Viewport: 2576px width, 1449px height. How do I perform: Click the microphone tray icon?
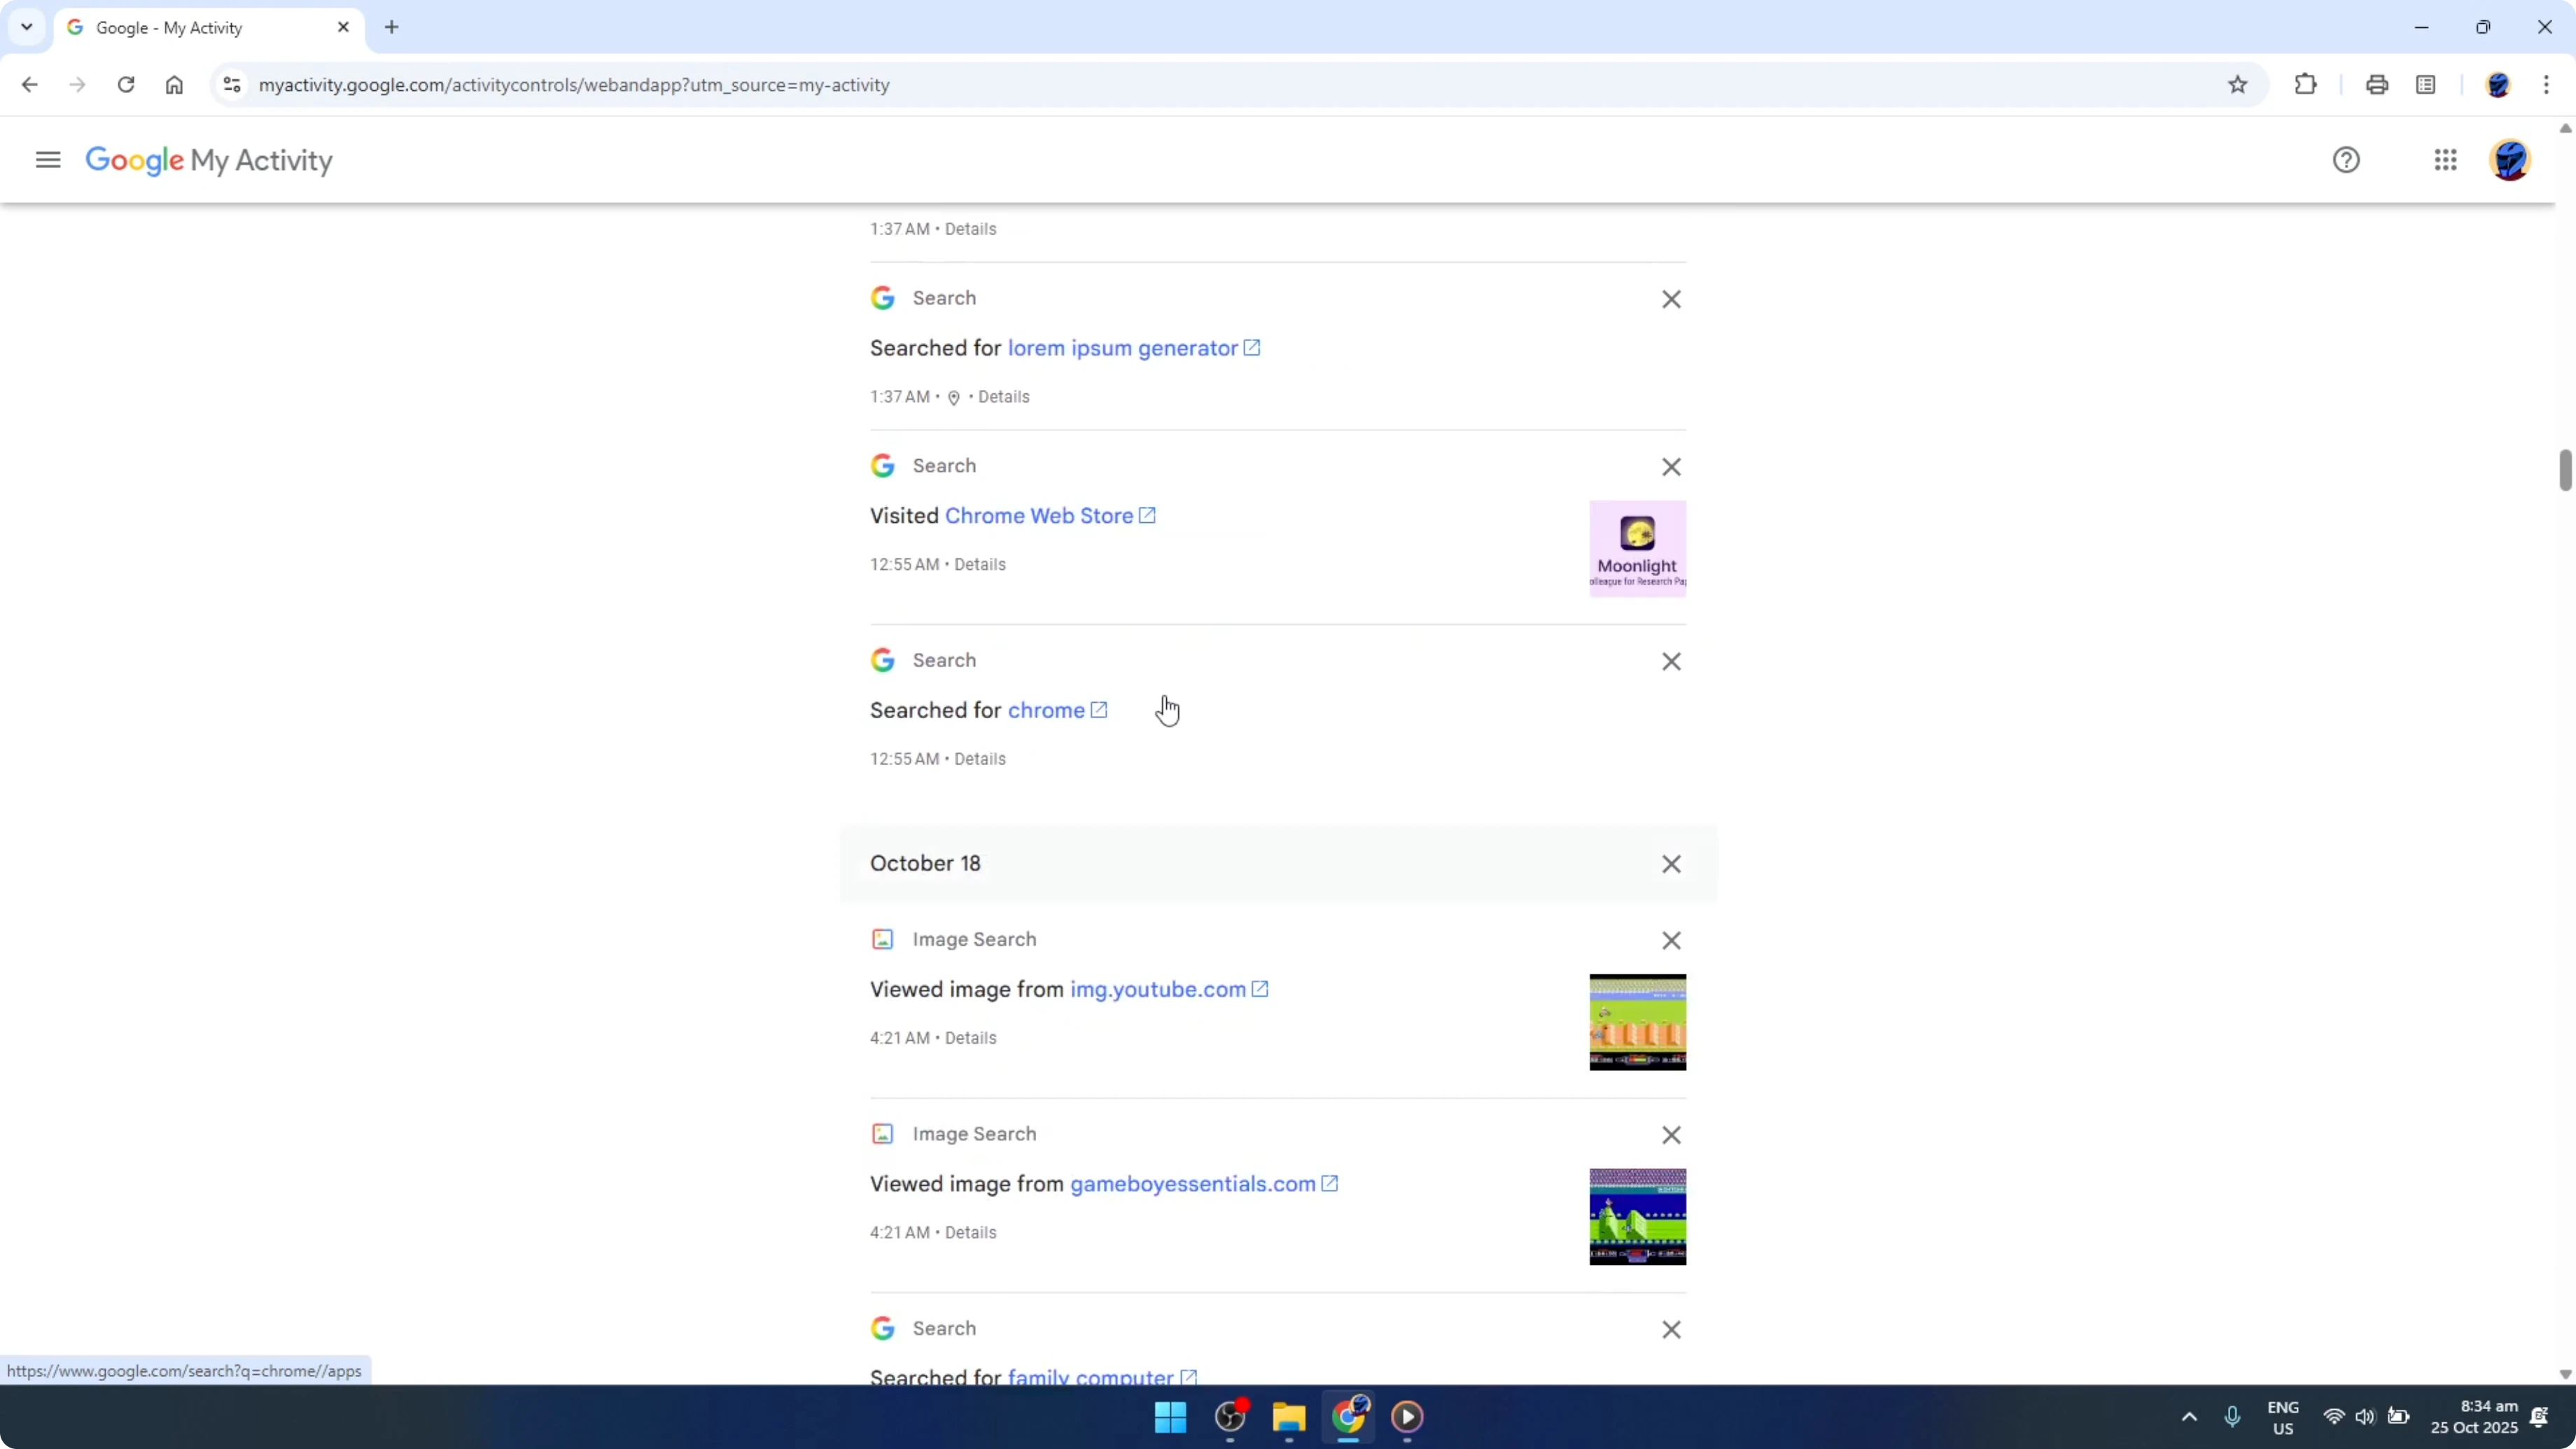tap(2232, 1417)
